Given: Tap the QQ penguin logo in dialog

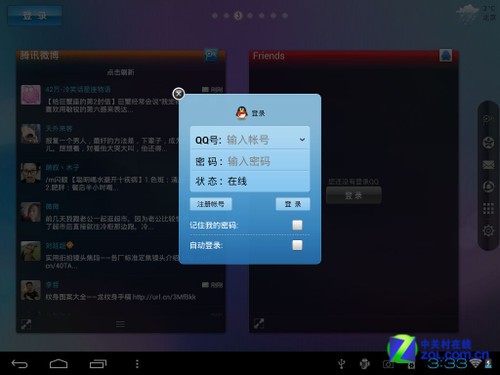Looking at the screenshot, I should 242,113.
